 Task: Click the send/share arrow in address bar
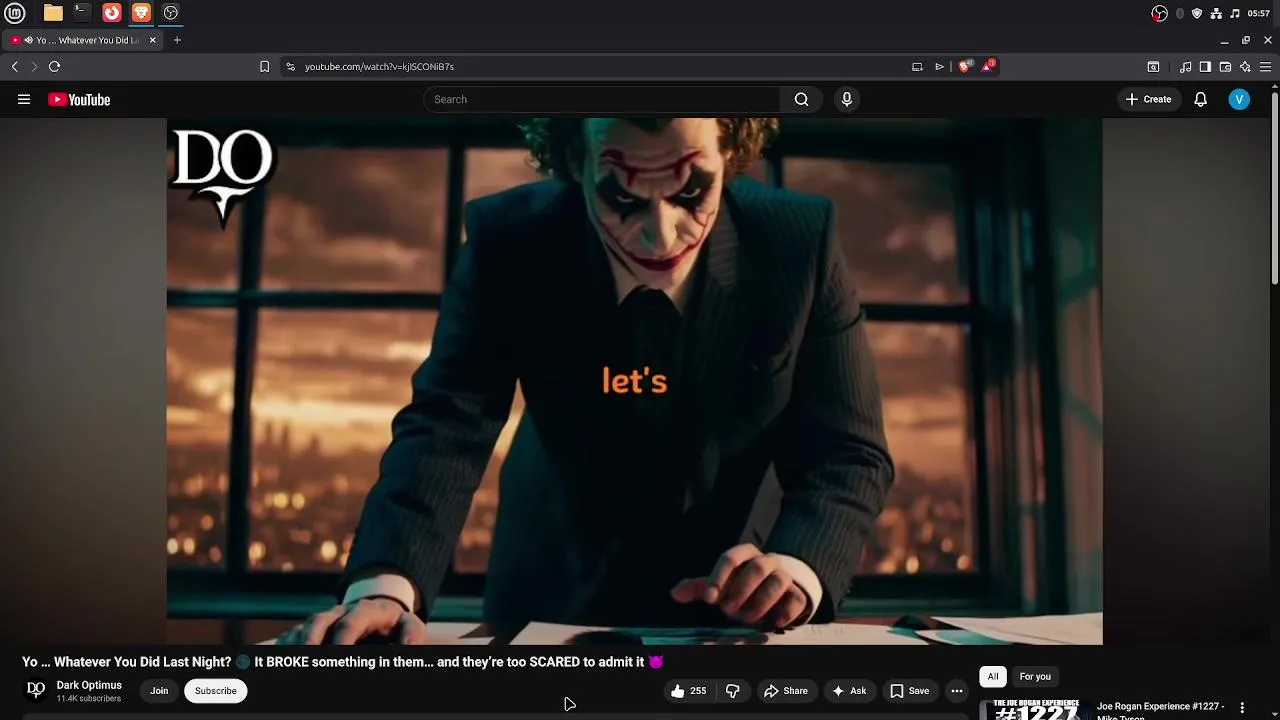tap(939, 67)
